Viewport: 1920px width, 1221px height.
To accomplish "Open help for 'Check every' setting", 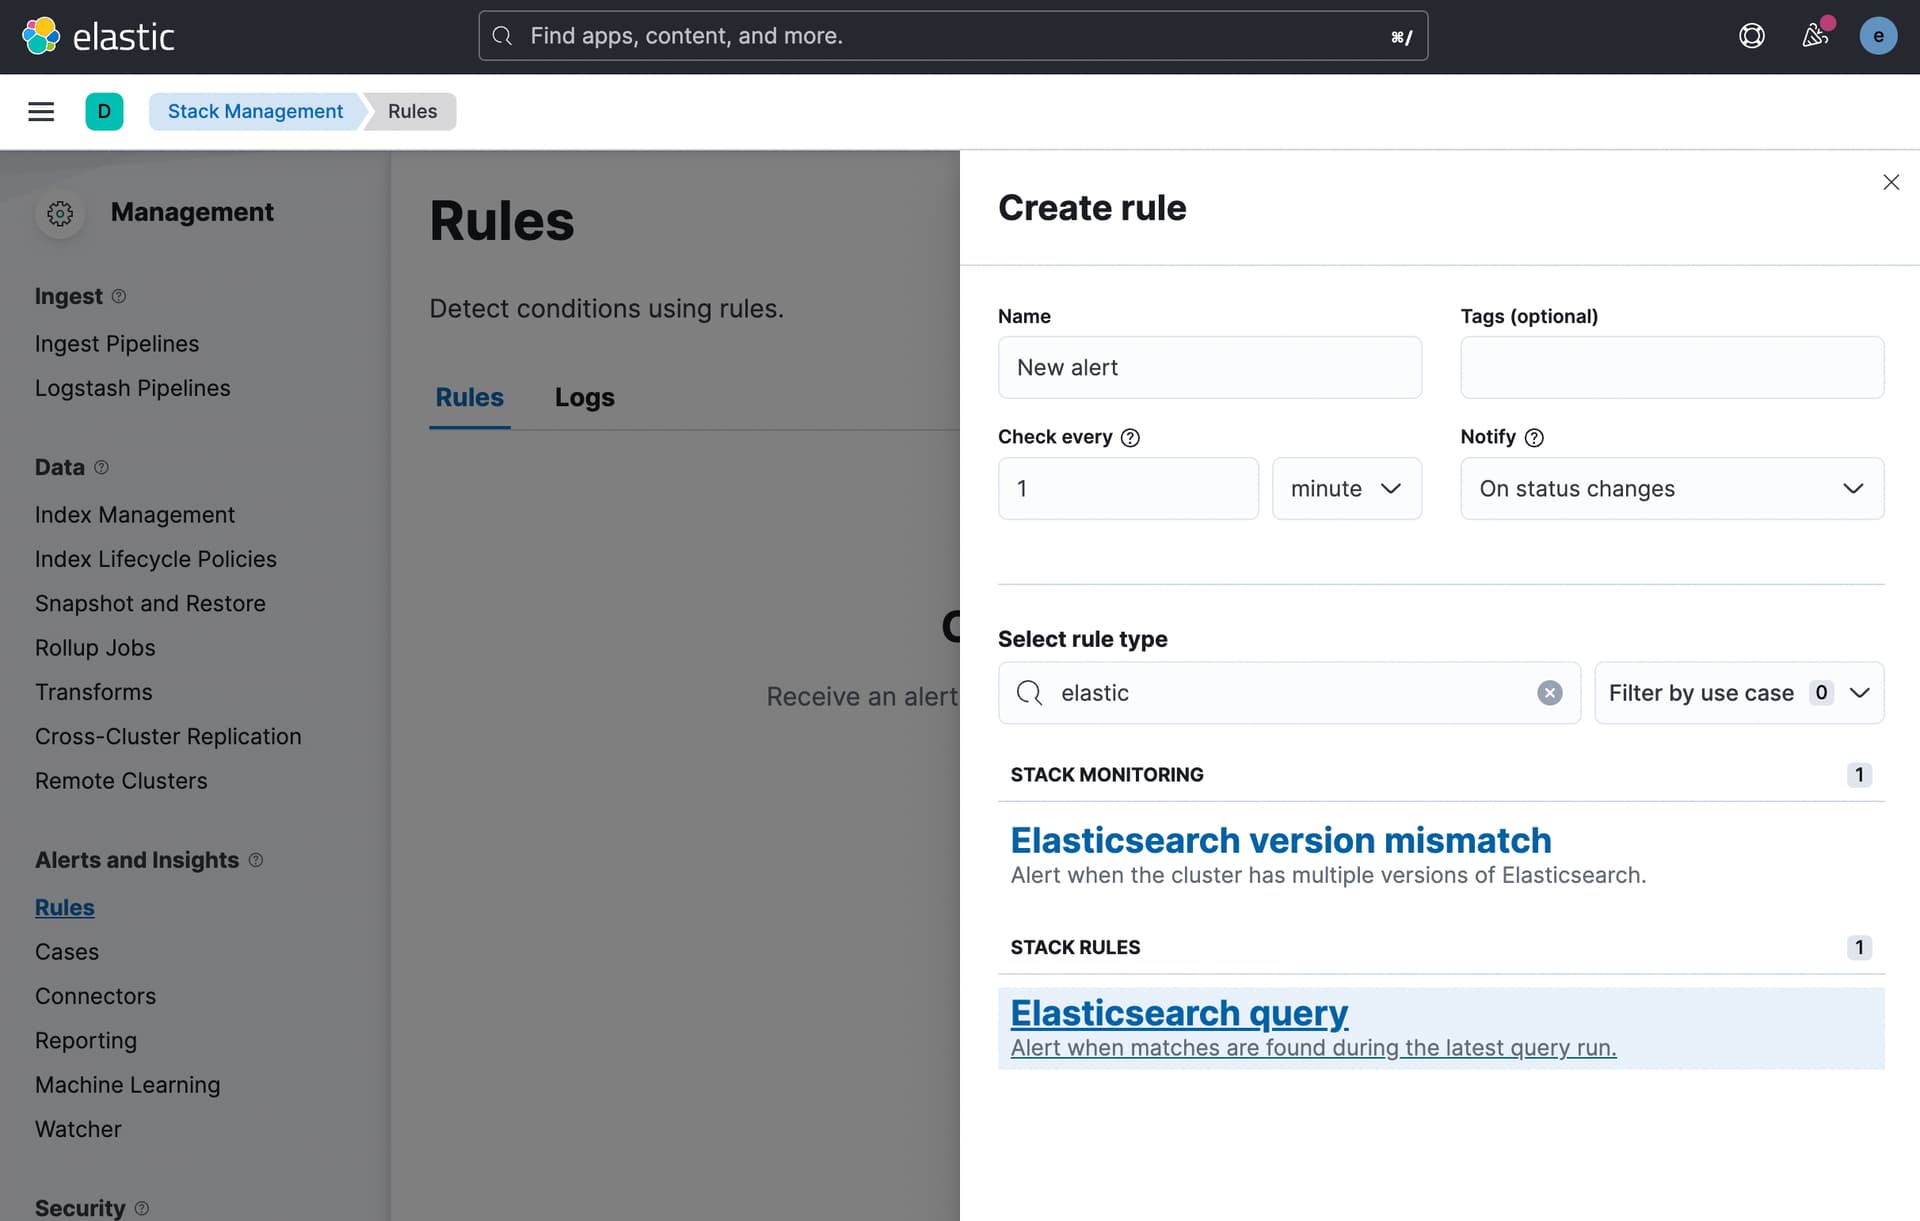I will click(x=1131, y=437).
